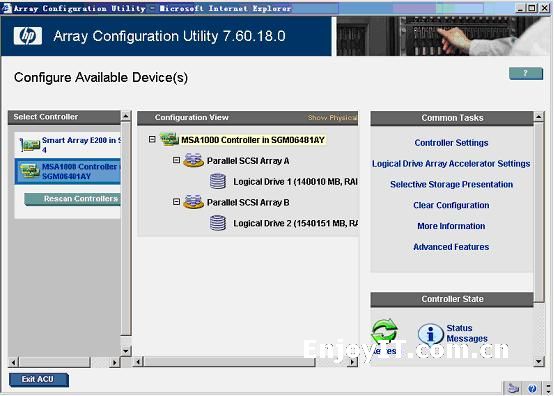Select MSA1000 Controller SGM06481AY in controller list
The width and height of the screenshot is (554, 396).
click(67, 171)
